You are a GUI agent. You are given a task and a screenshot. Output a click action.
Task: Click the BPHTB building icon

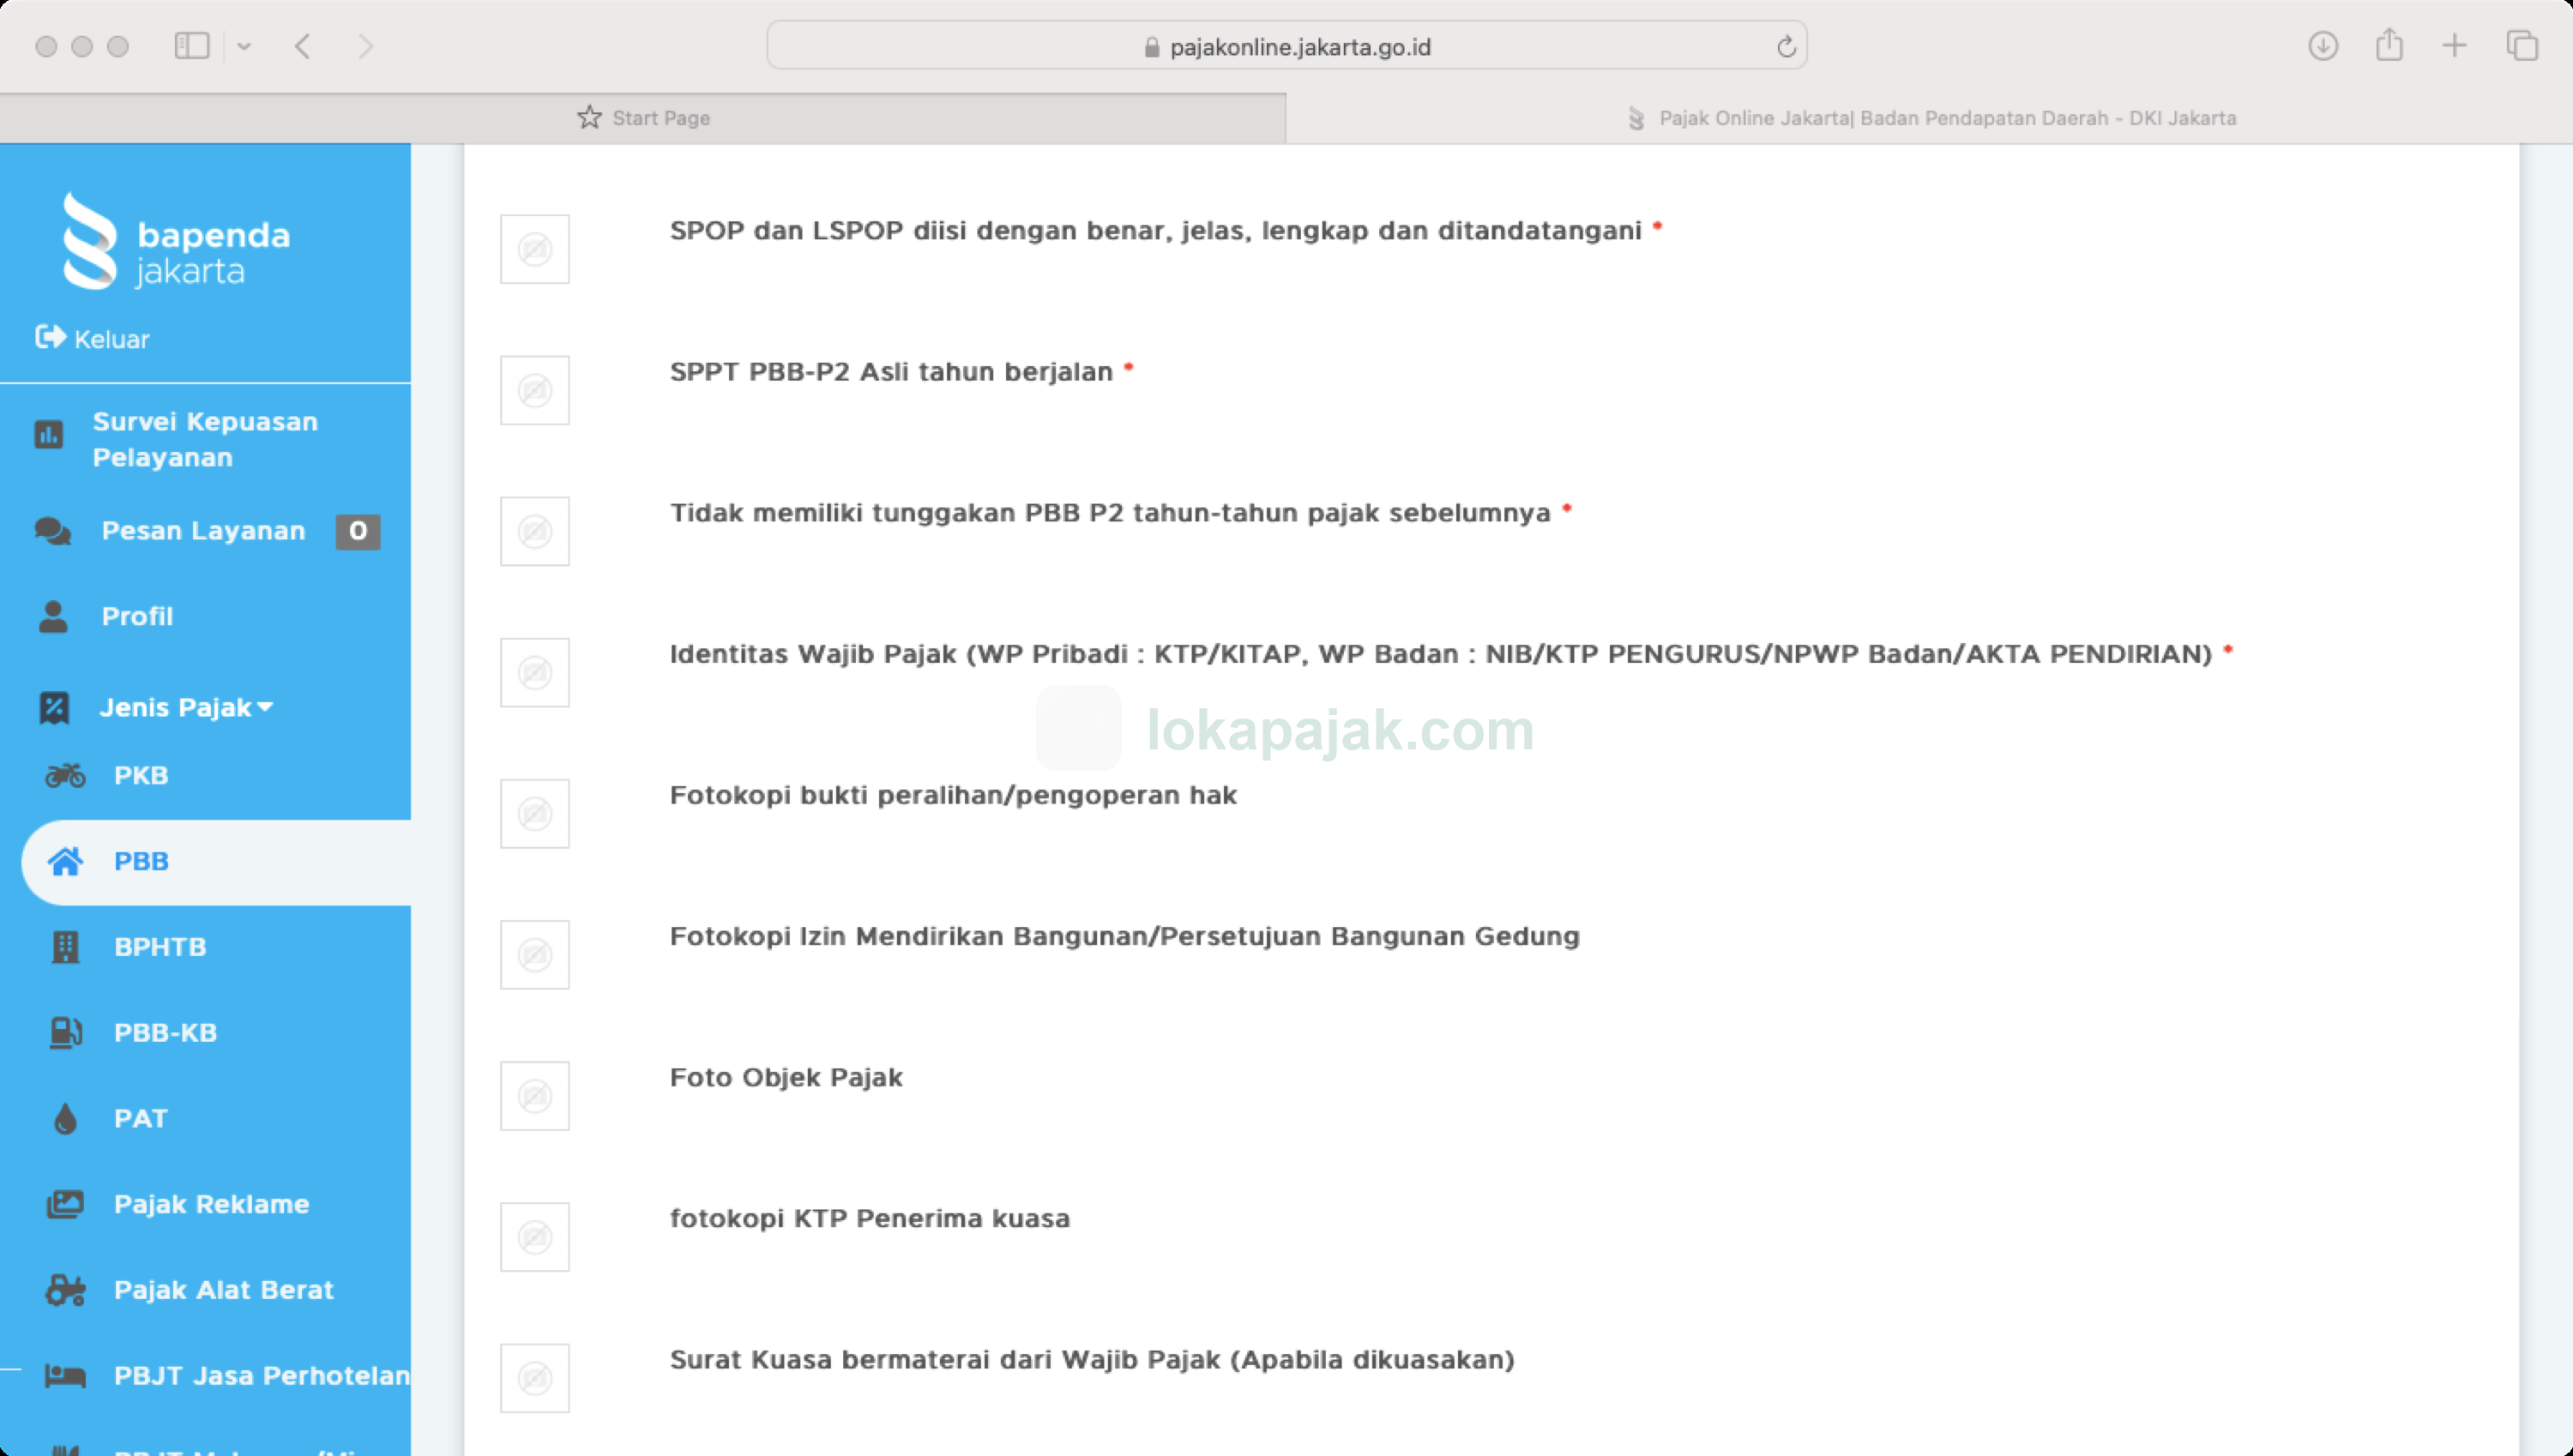tap(65, 947)
